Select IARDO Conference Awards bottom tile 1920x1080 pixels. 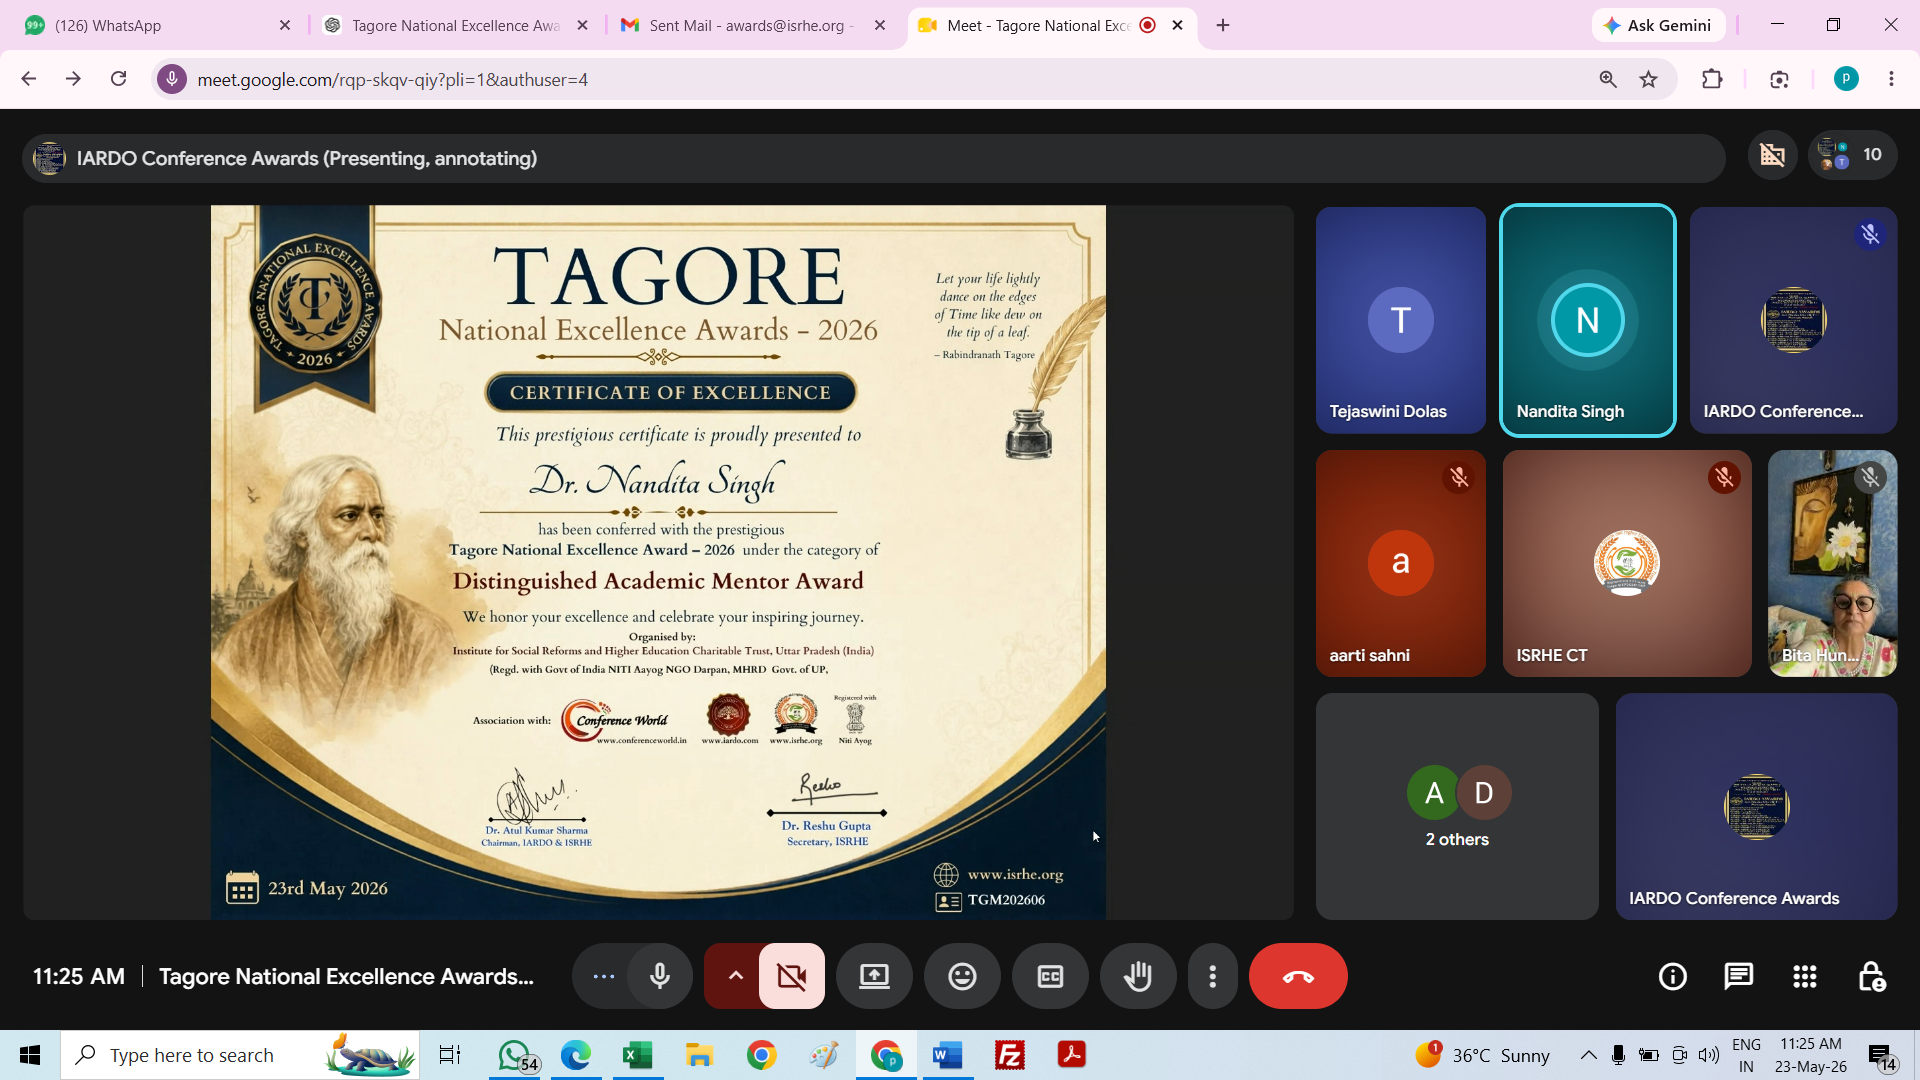coord(1756,806)
